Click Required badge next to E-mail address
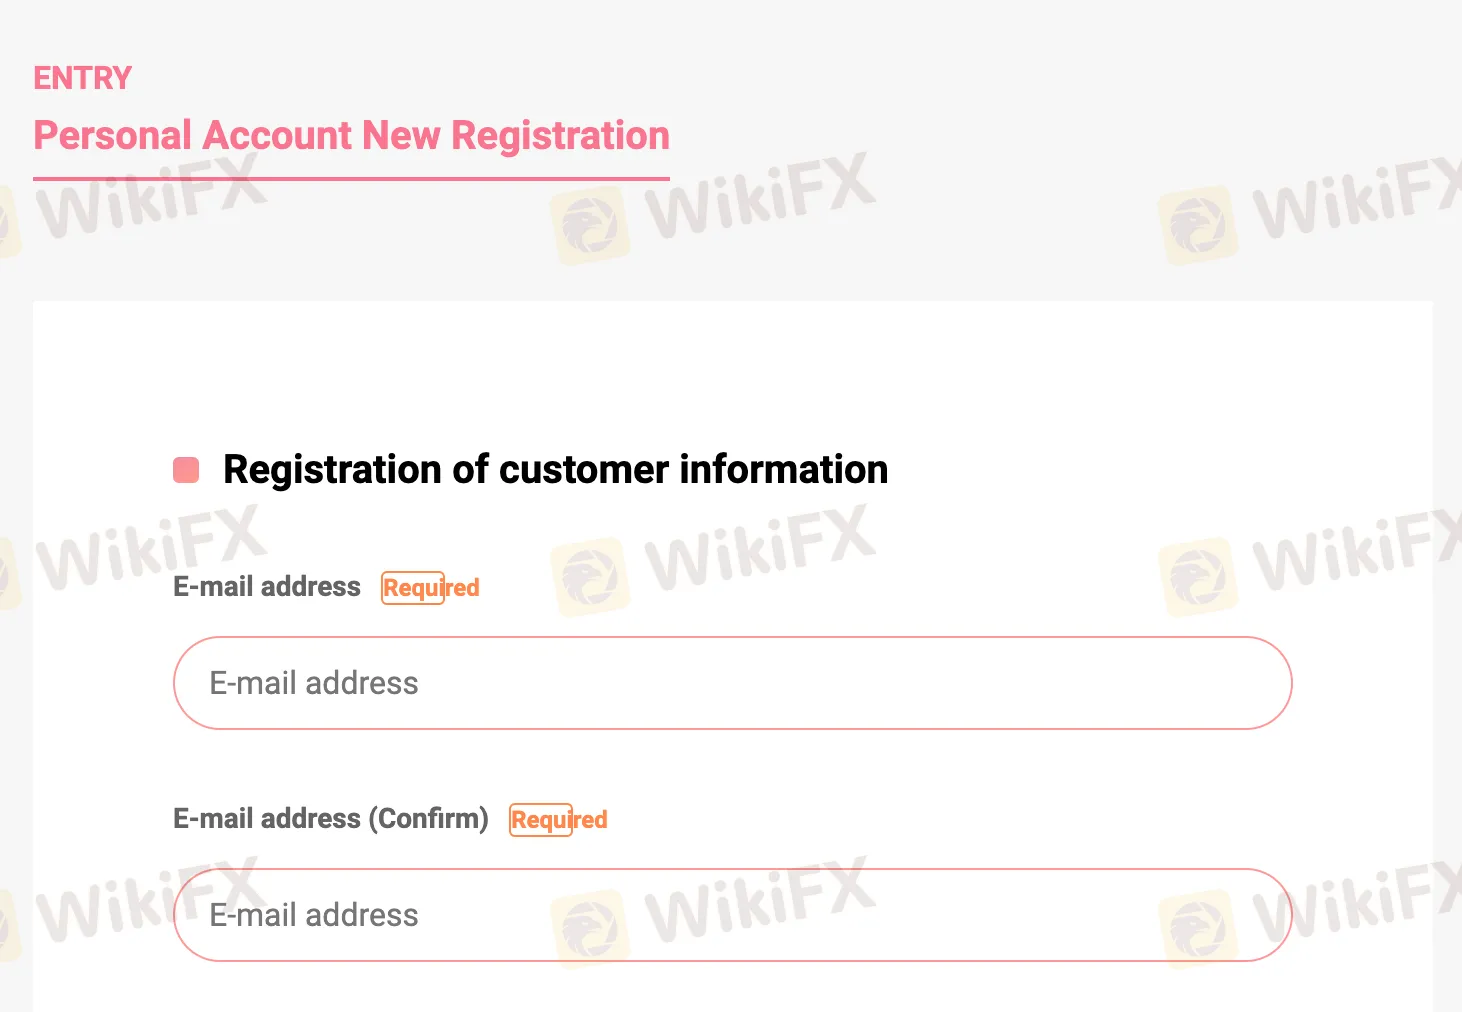The height and width of the screenshot is (1012, 1462). tap(431, 588)
